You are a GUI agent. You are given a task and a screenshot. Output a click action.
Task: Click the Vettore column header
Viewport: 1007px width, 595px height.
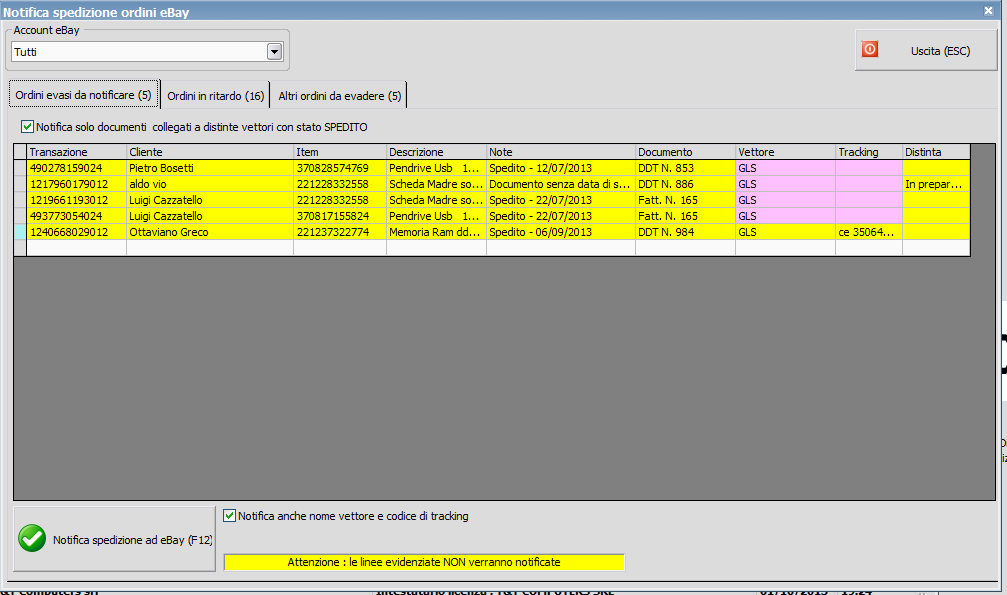(785, 152)
